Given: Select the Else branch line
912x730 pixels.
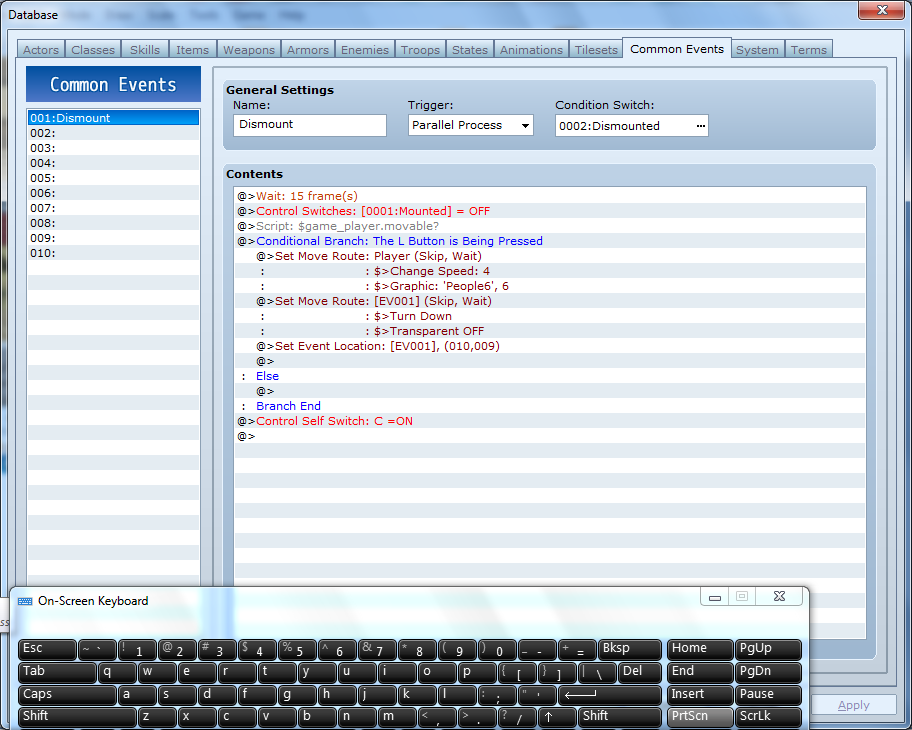Looking at the screenshot, I should pos(550,376).
